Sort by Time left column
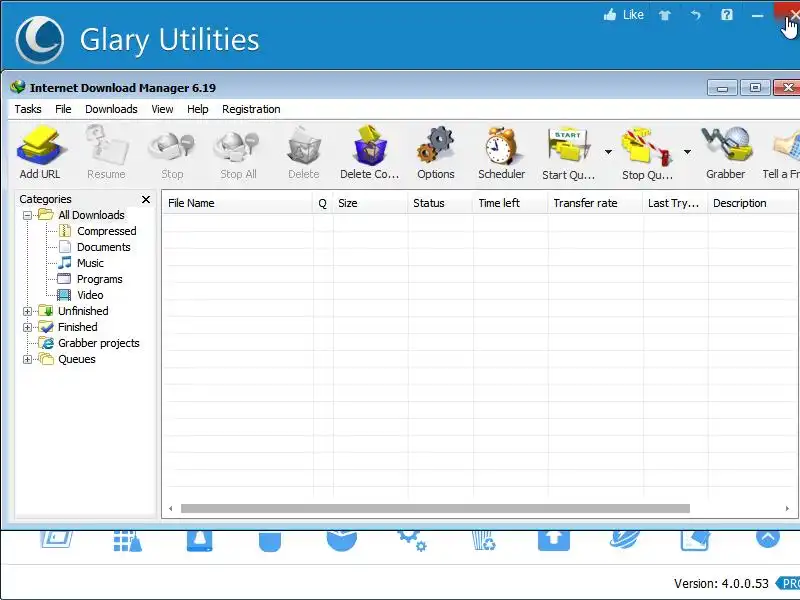 (x=510, y=203)
